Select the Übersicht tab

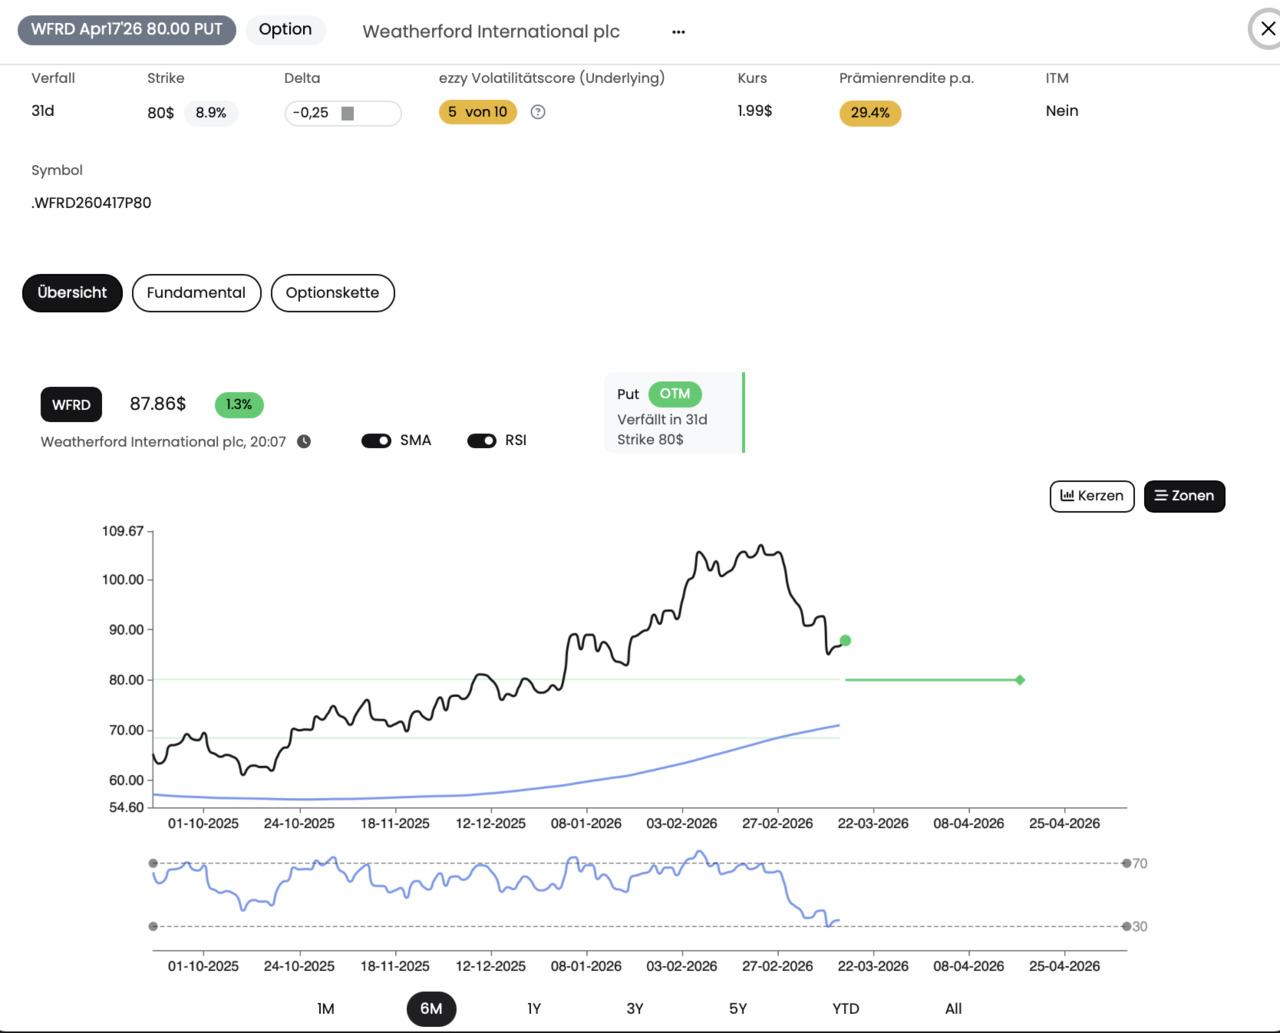coord(72,293)
